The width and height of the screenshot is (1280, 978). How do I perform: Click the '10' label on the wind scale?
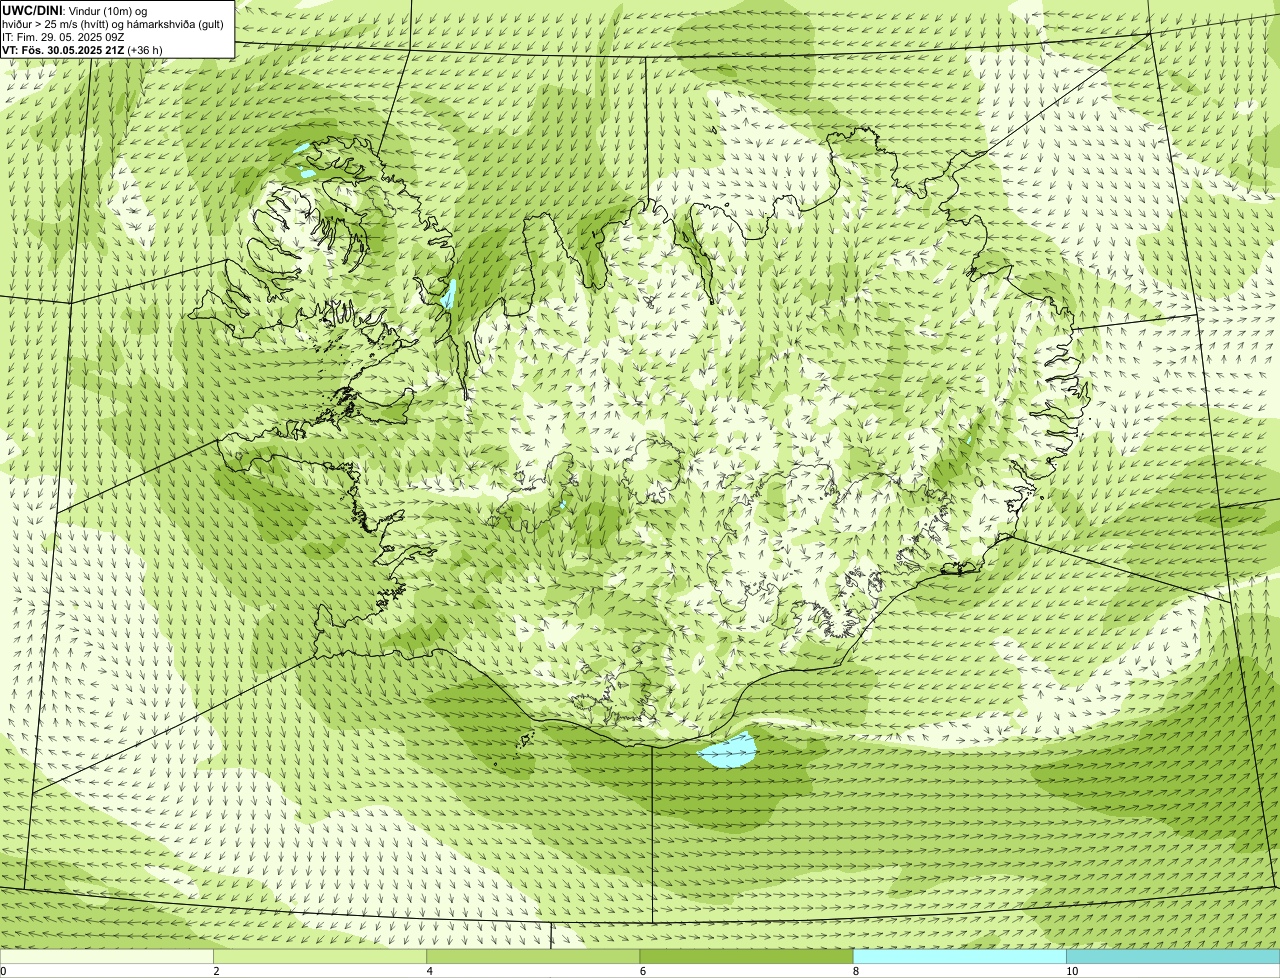pyautogui.click(x=1072, y=971)
